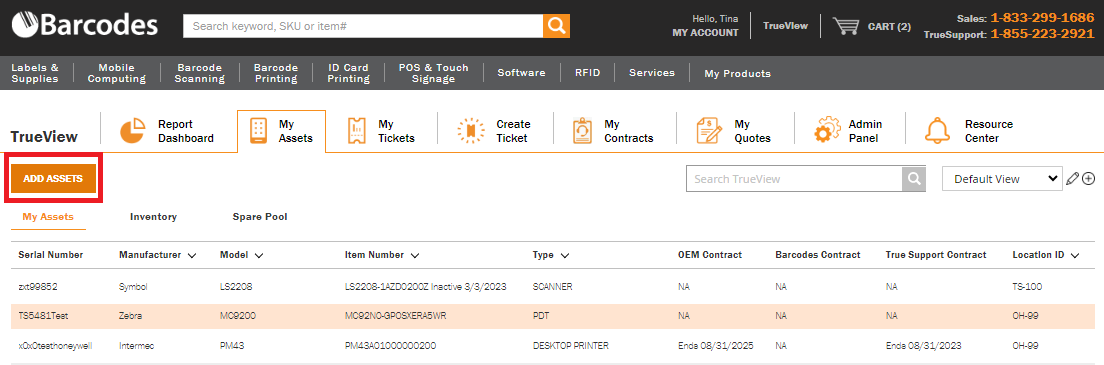Open My Products menu

(737, 73)
